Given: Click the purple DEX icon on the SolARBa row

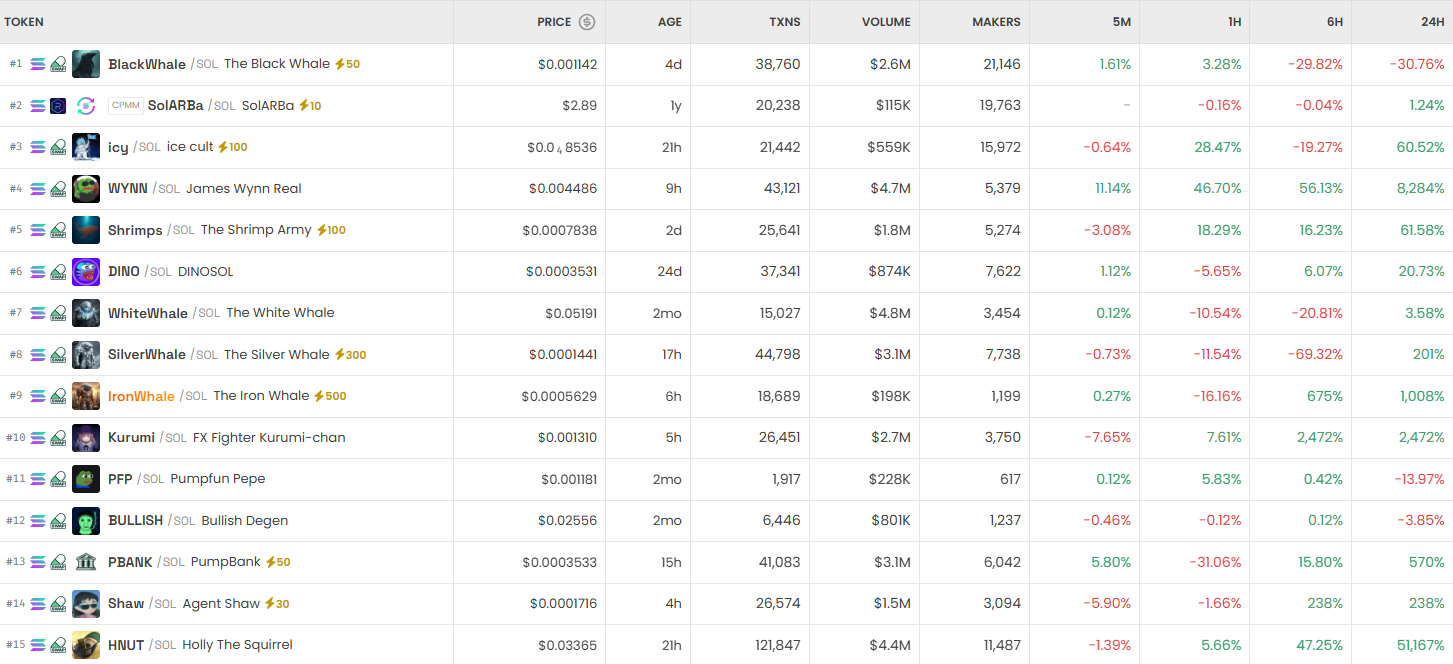Looking at the screenshot, I should [x=58, y=106].
